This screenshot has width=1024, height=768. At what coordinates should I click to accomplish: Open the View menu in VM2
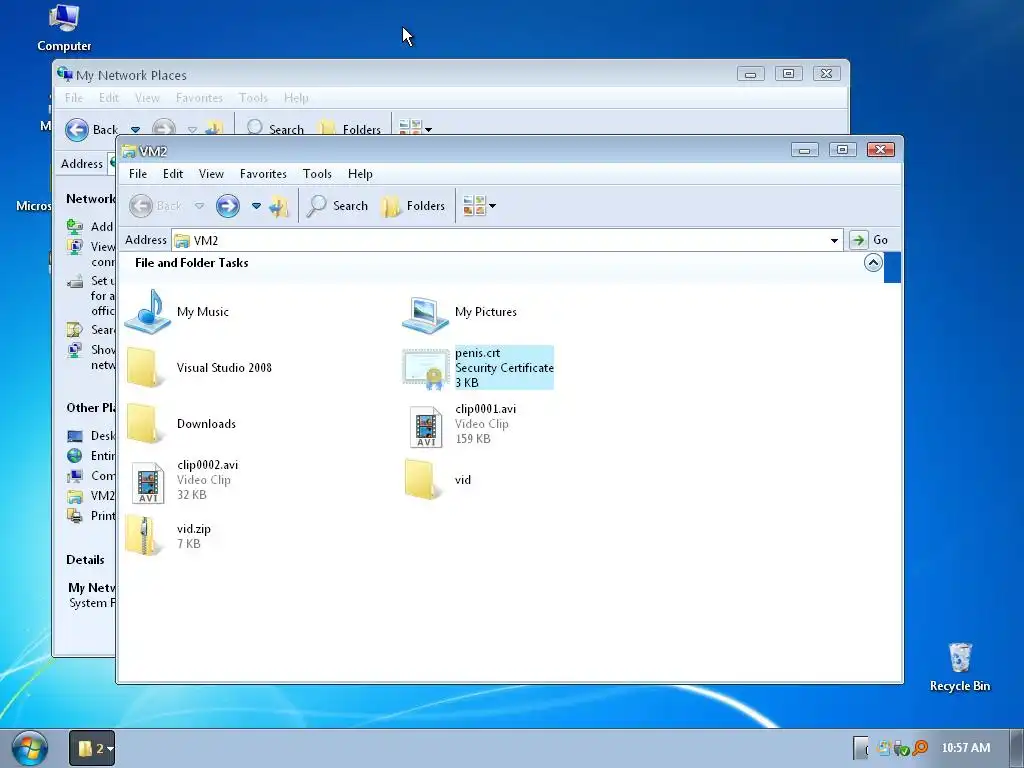point(211,174)
